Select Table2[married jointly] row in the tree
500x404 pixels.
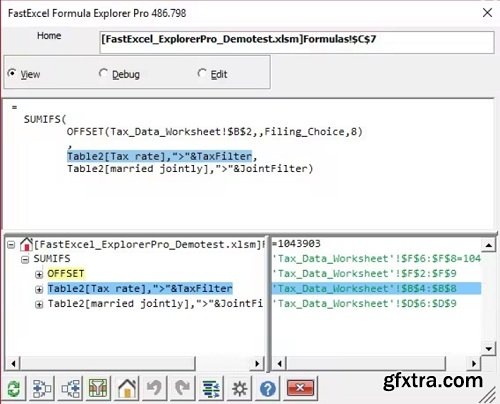coord(155,304)
